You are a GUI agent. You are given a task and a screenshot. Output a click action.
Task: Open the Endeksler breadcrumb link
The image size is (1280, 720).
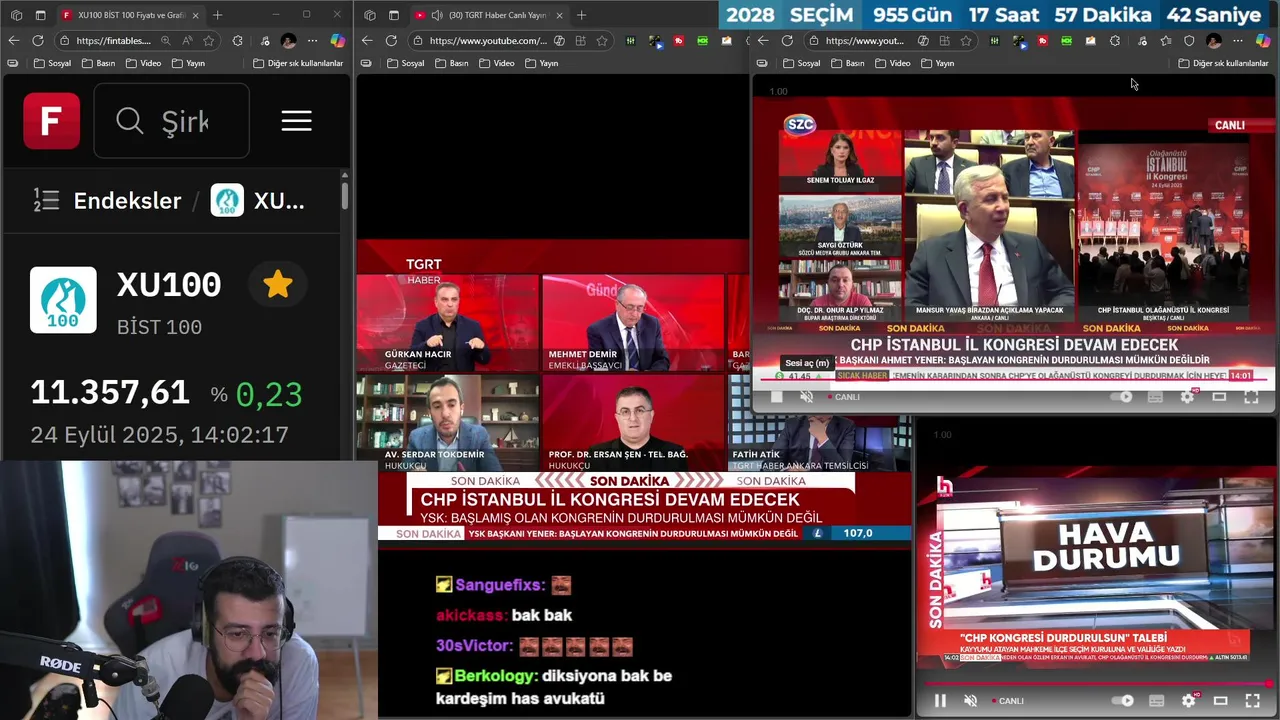click(127, 200)
